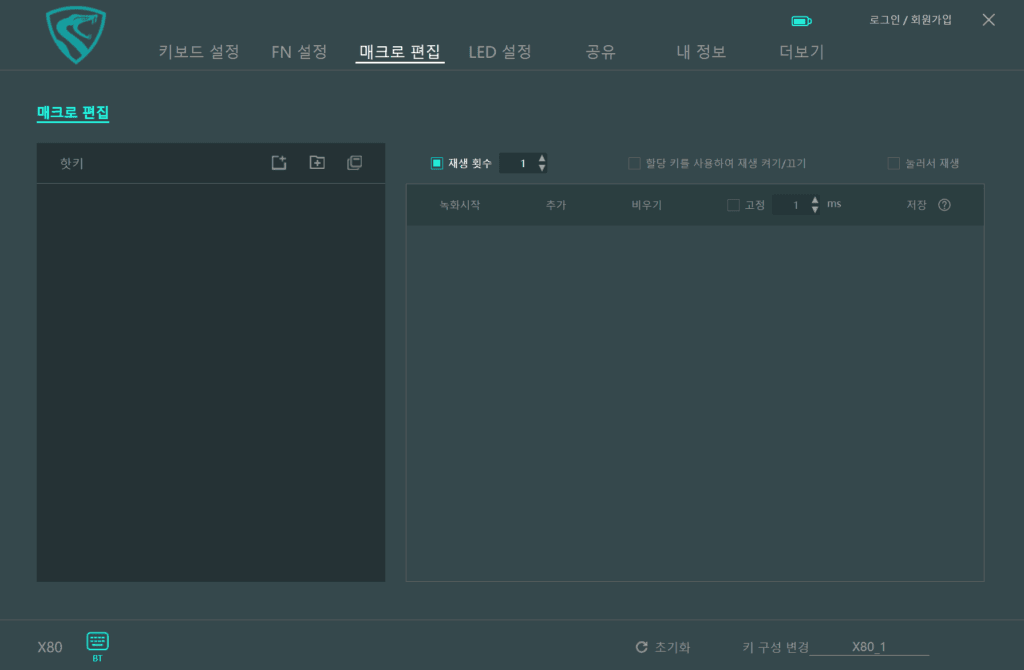
Task: Toggle the 재생 횟수 checkbox
Action: [437, 163]
